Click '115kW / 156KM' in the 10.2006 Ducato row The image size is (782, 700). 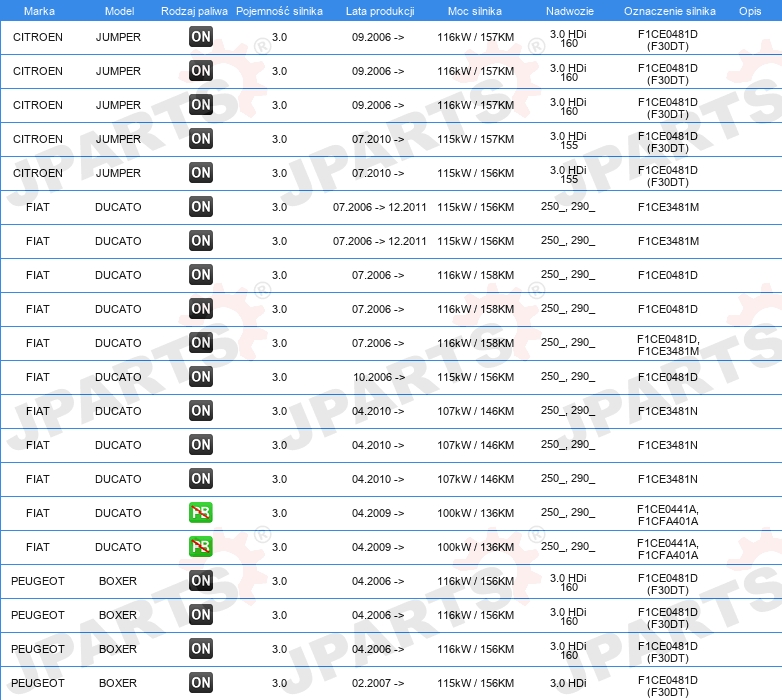[x=475, y=377]
